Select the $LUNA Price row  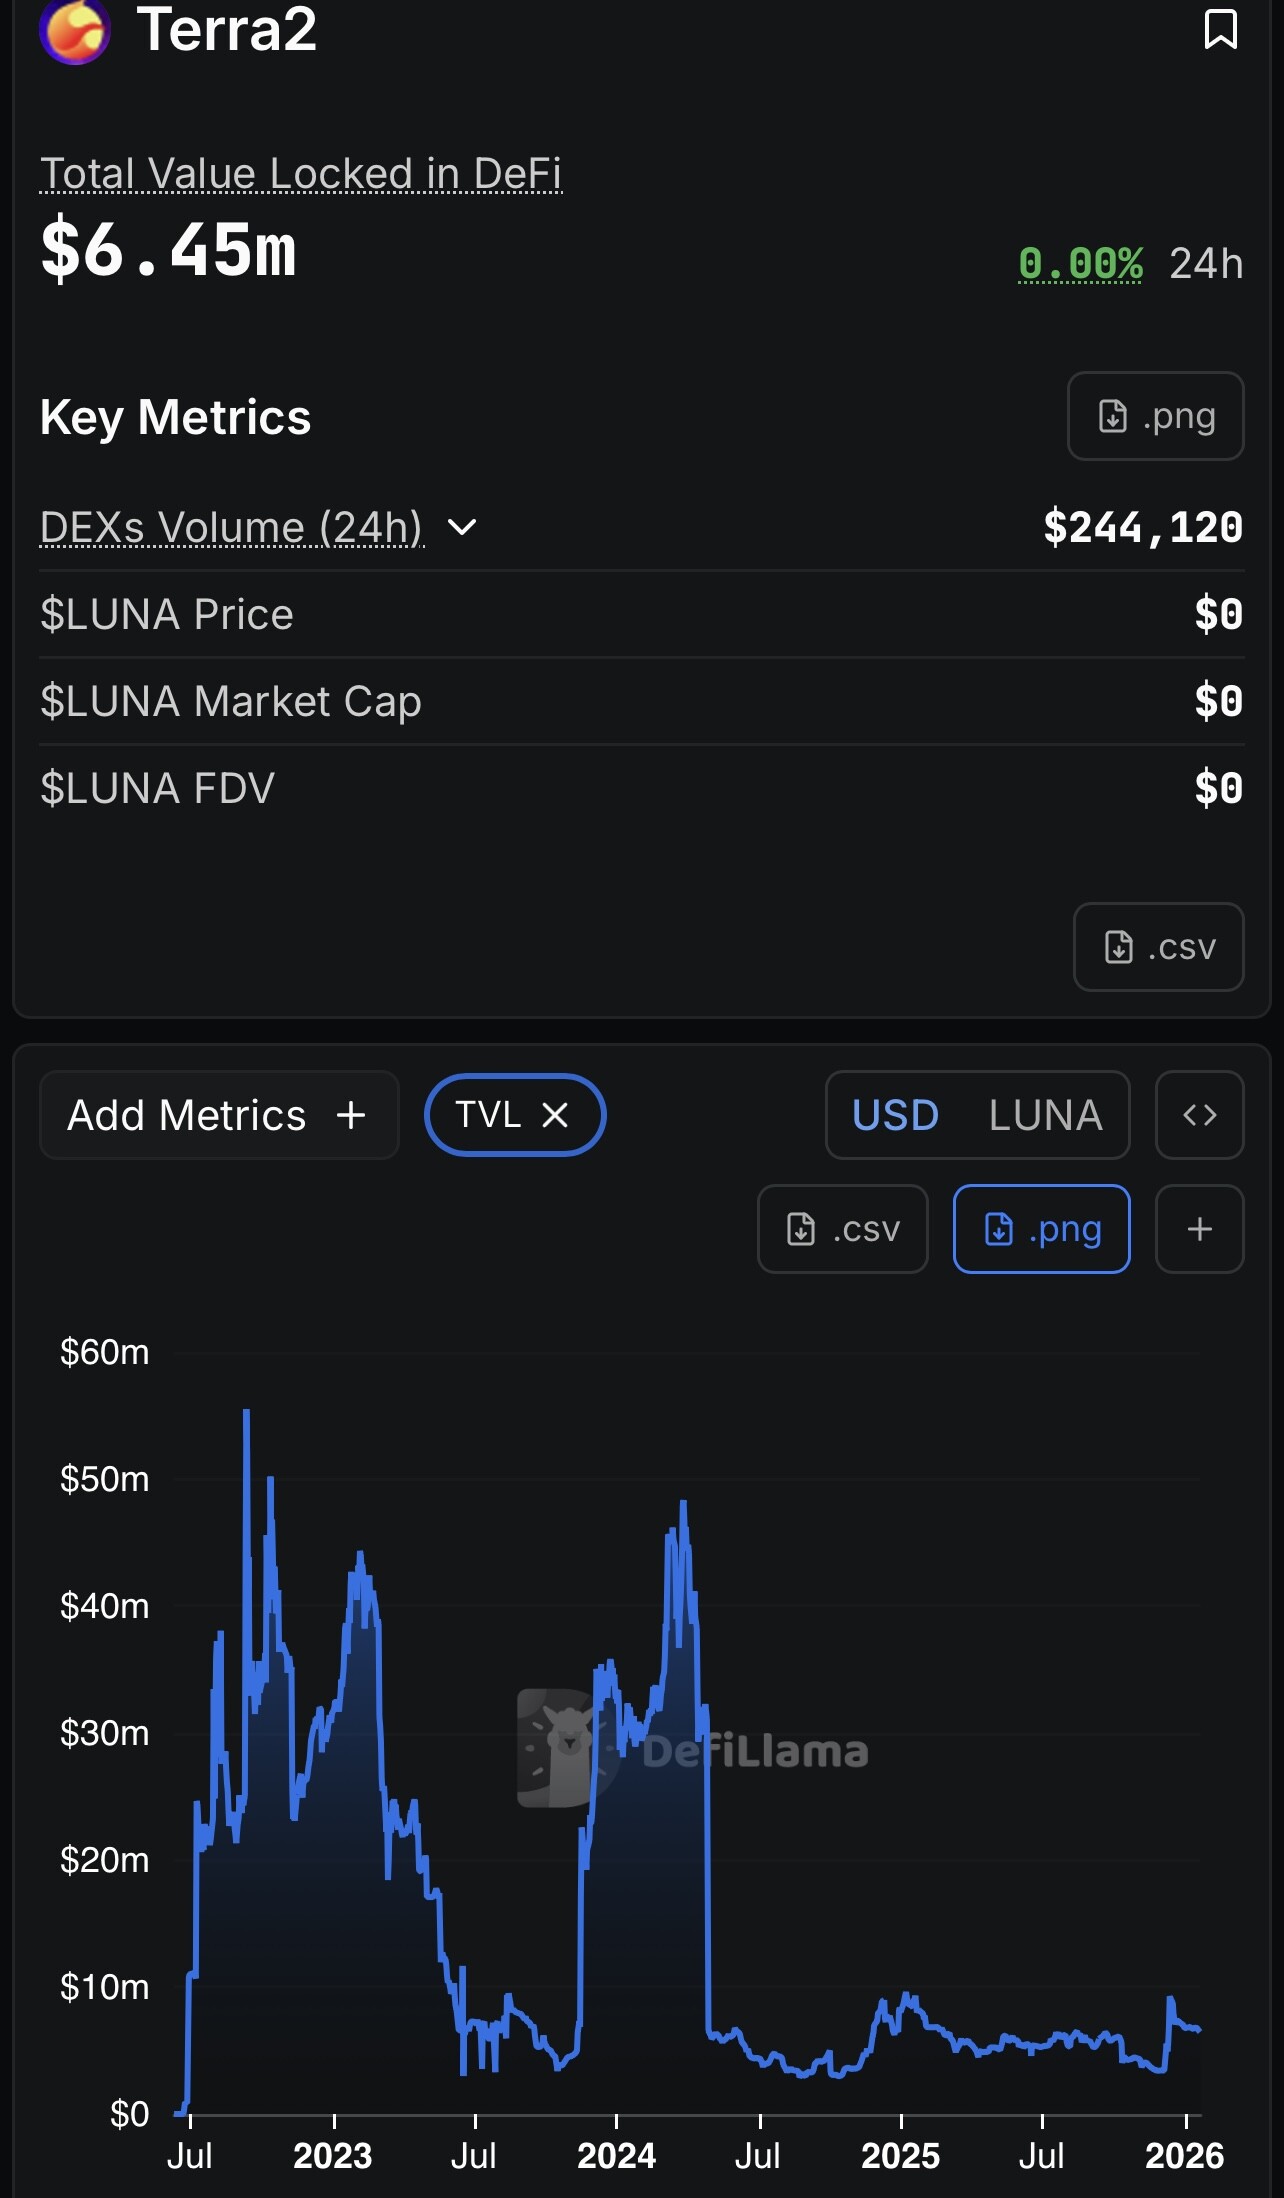(x=641, y=614)
